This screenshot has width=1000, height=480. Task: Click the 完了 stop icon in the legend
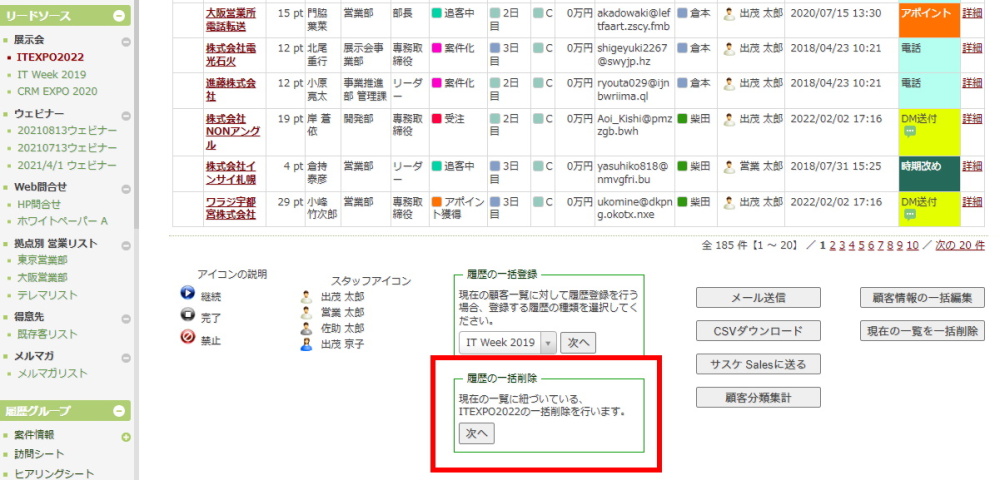click(187, 316)
